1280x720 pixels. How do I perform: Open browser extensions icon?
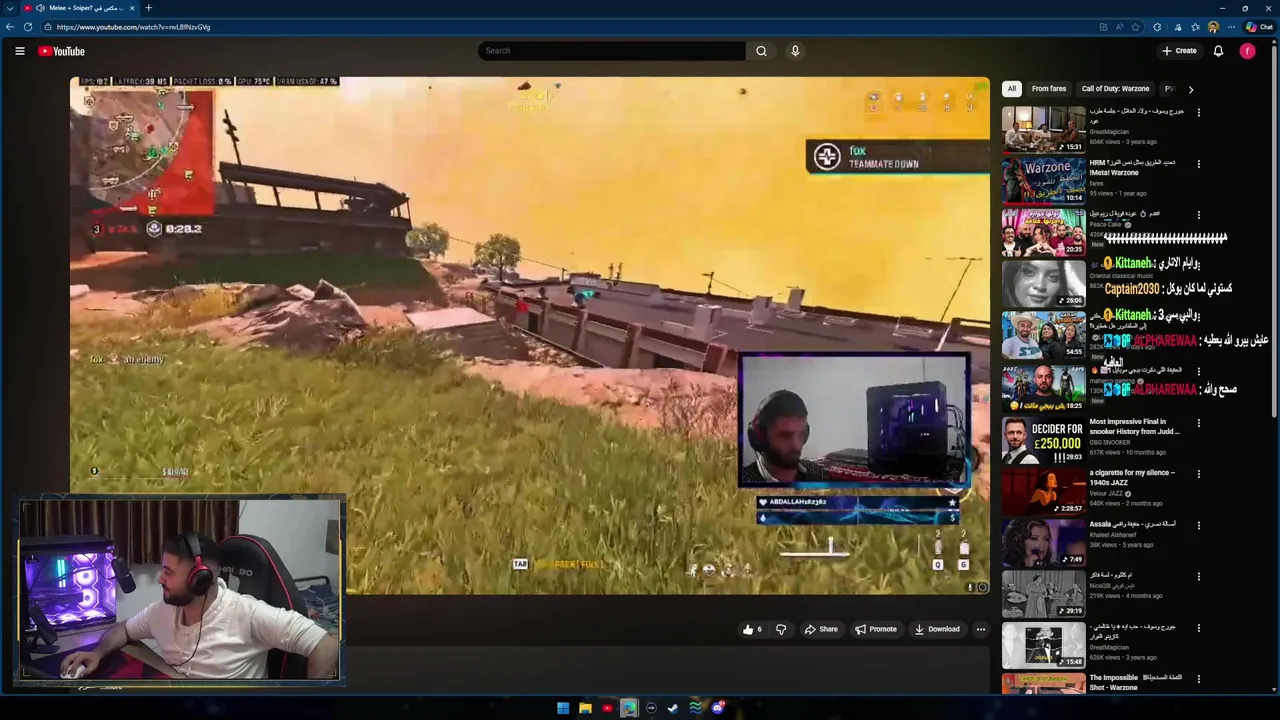pos(1157,27)
